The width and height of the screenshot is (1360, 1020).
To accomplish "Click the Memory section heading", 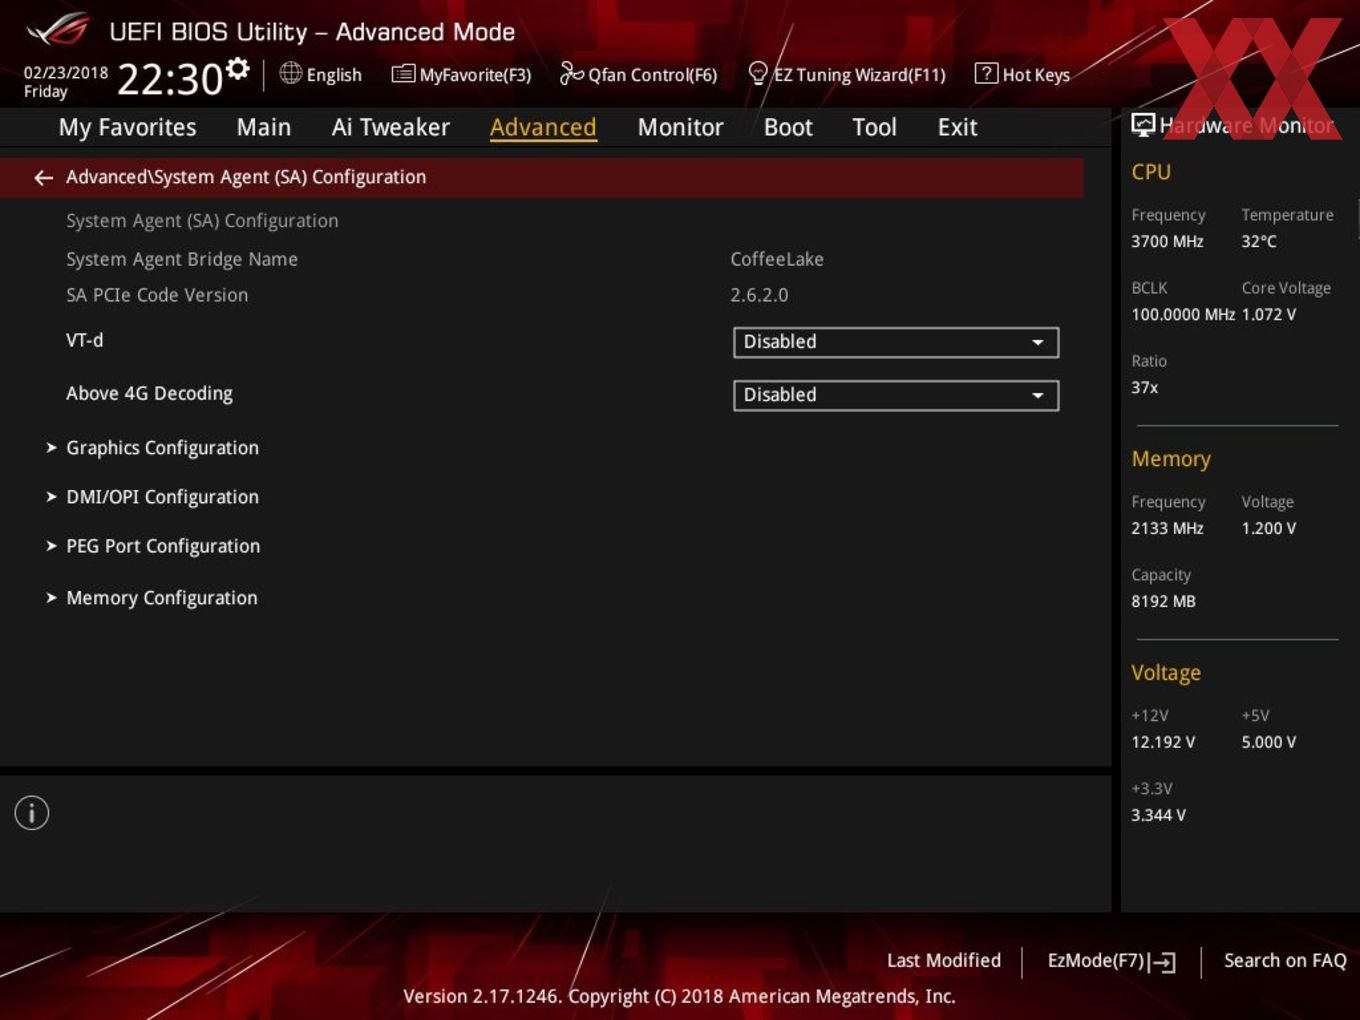I will [x=1171, y=459].
